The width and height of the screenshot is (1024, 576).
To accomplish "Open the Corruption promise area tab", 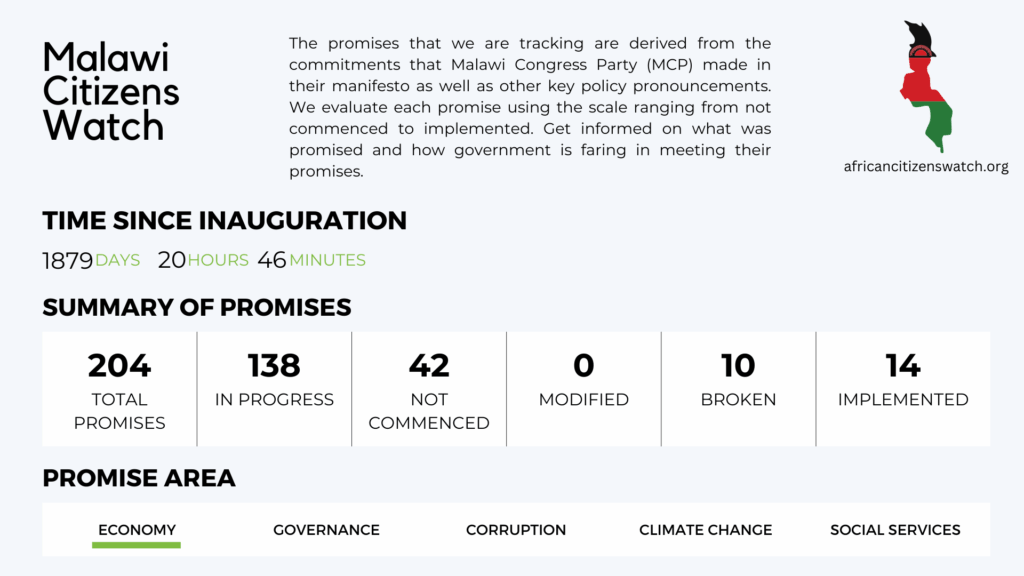I will (x=516, y=530).
